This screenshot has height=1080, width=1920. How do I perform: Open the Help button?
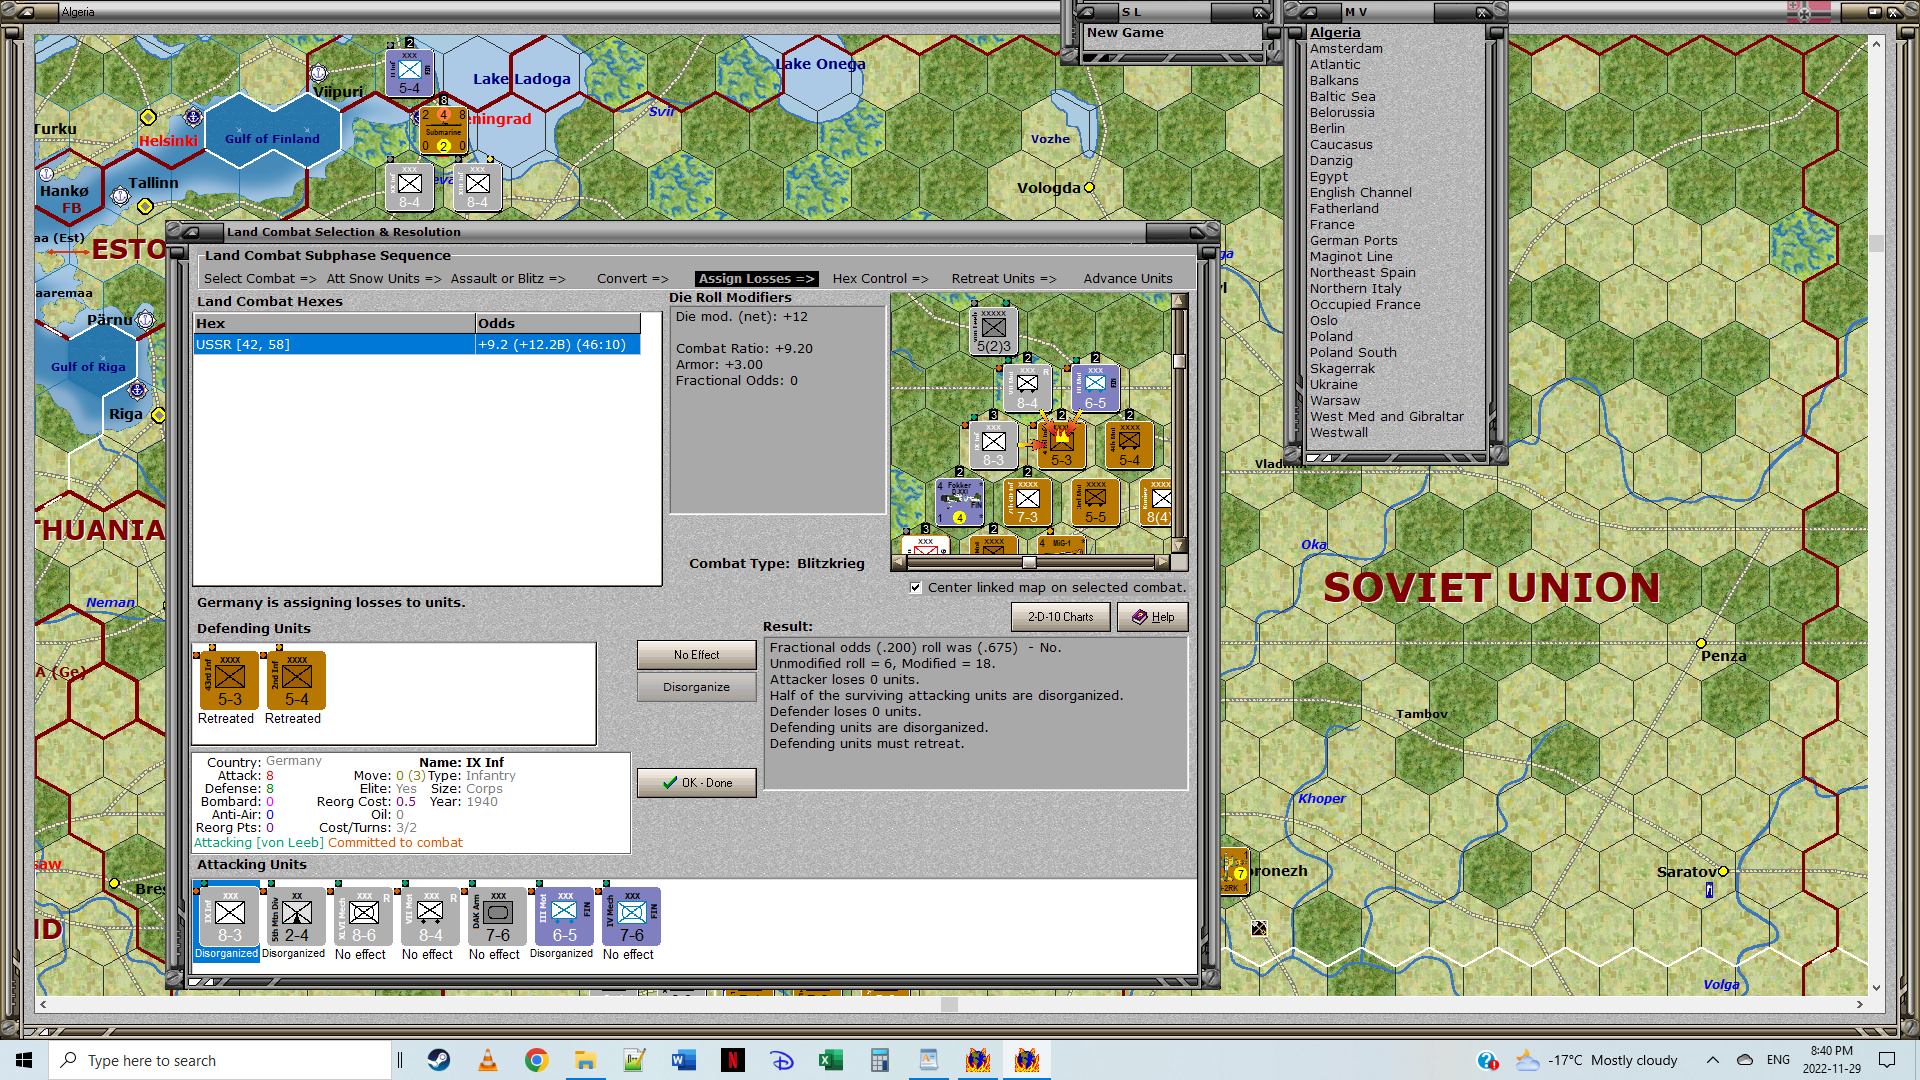tap(1153, 617)
